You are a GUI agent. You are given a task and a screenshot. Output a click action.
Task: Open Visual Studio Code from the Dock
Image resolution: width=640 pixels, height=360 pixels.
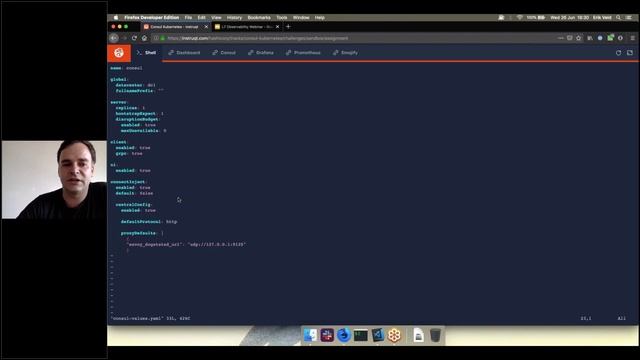378,335
